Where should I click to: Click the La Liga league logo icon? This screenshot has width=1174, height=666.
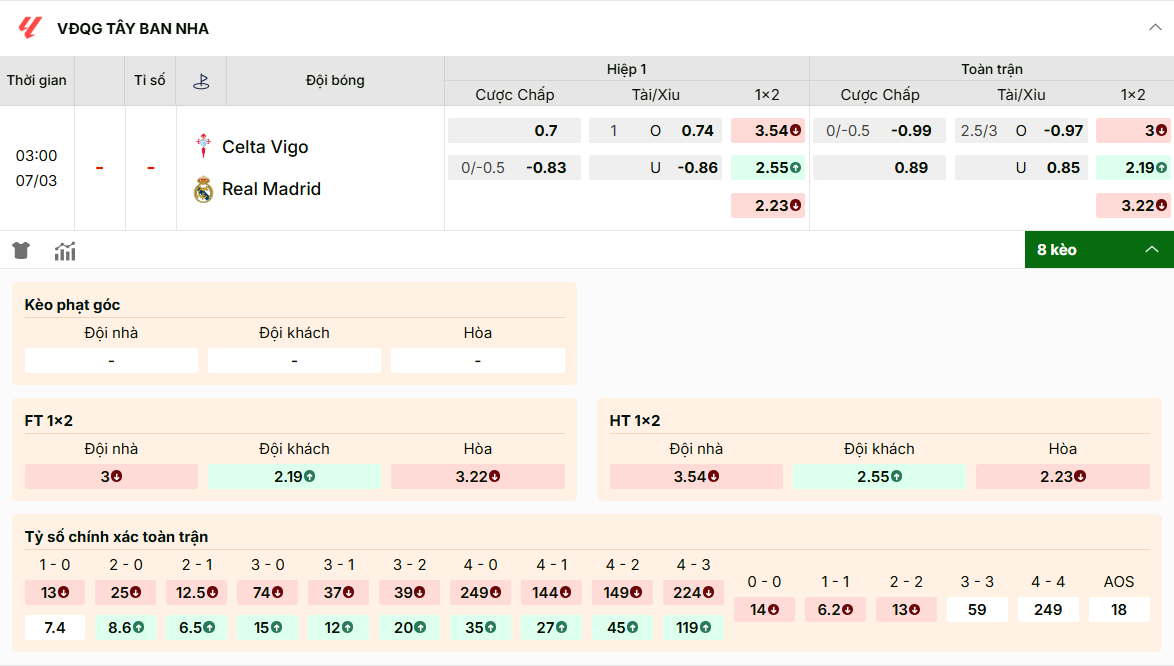pos(30,29)
